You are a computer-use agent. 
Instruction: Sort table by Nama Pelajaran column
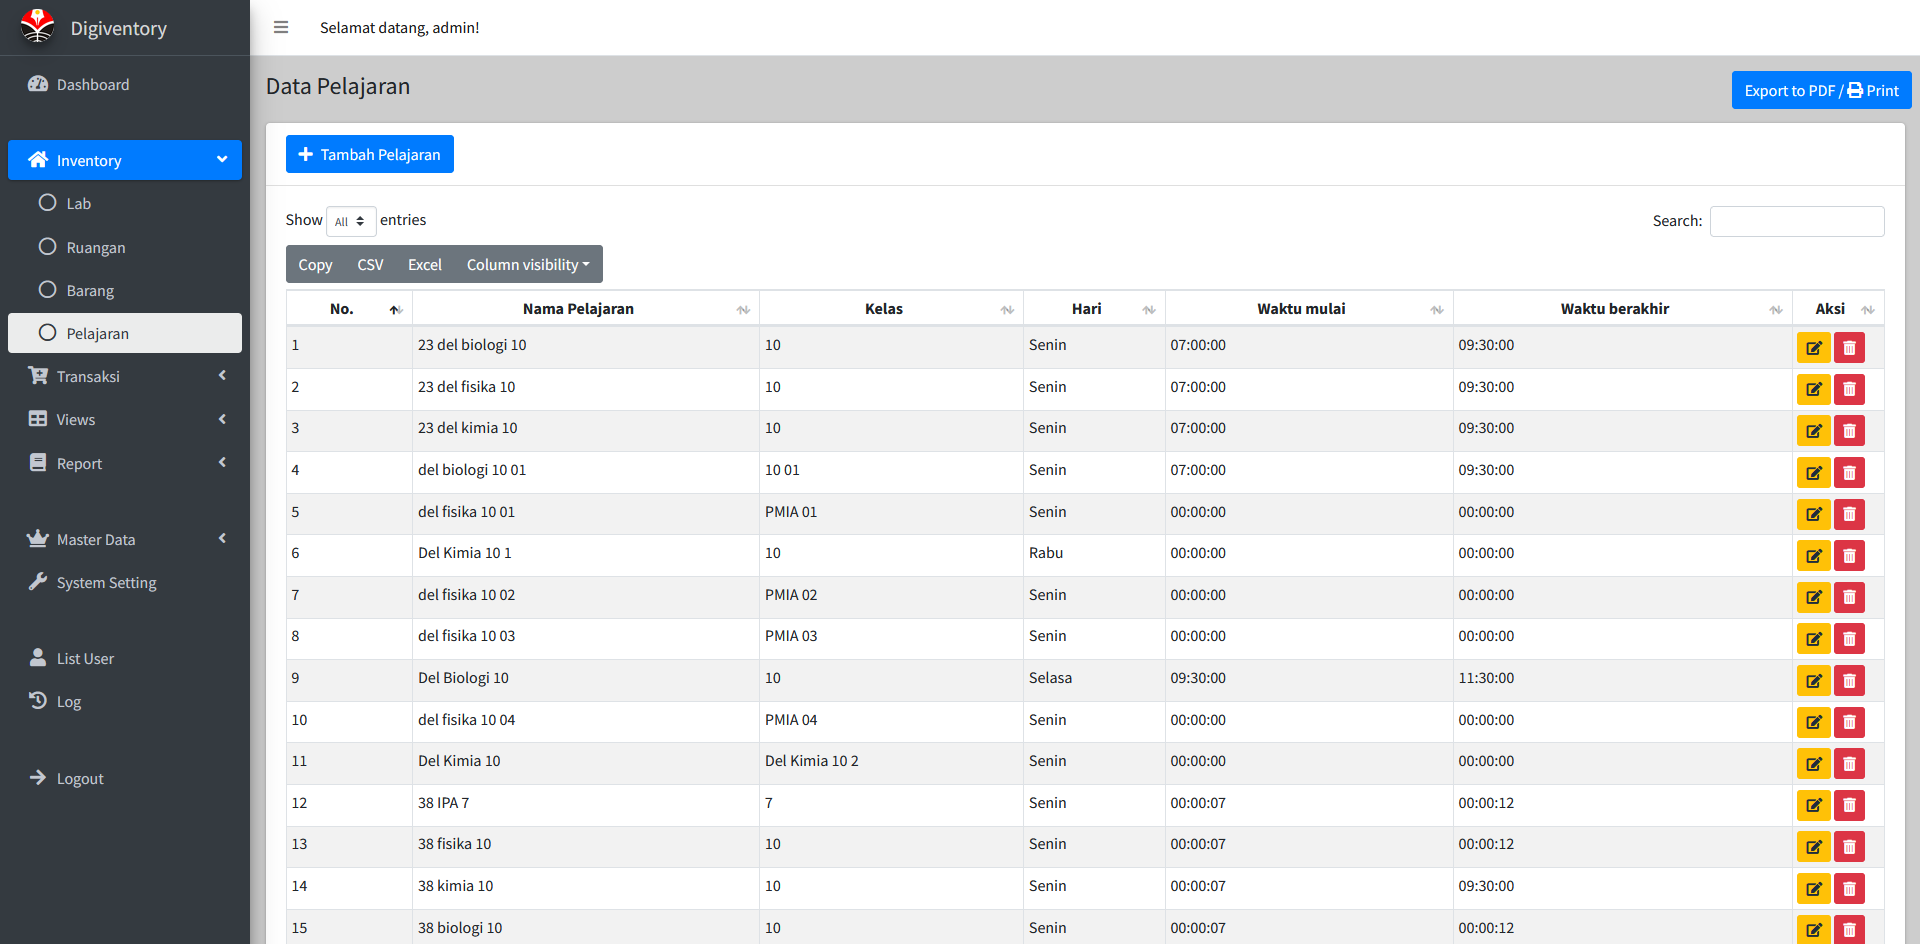578,309
